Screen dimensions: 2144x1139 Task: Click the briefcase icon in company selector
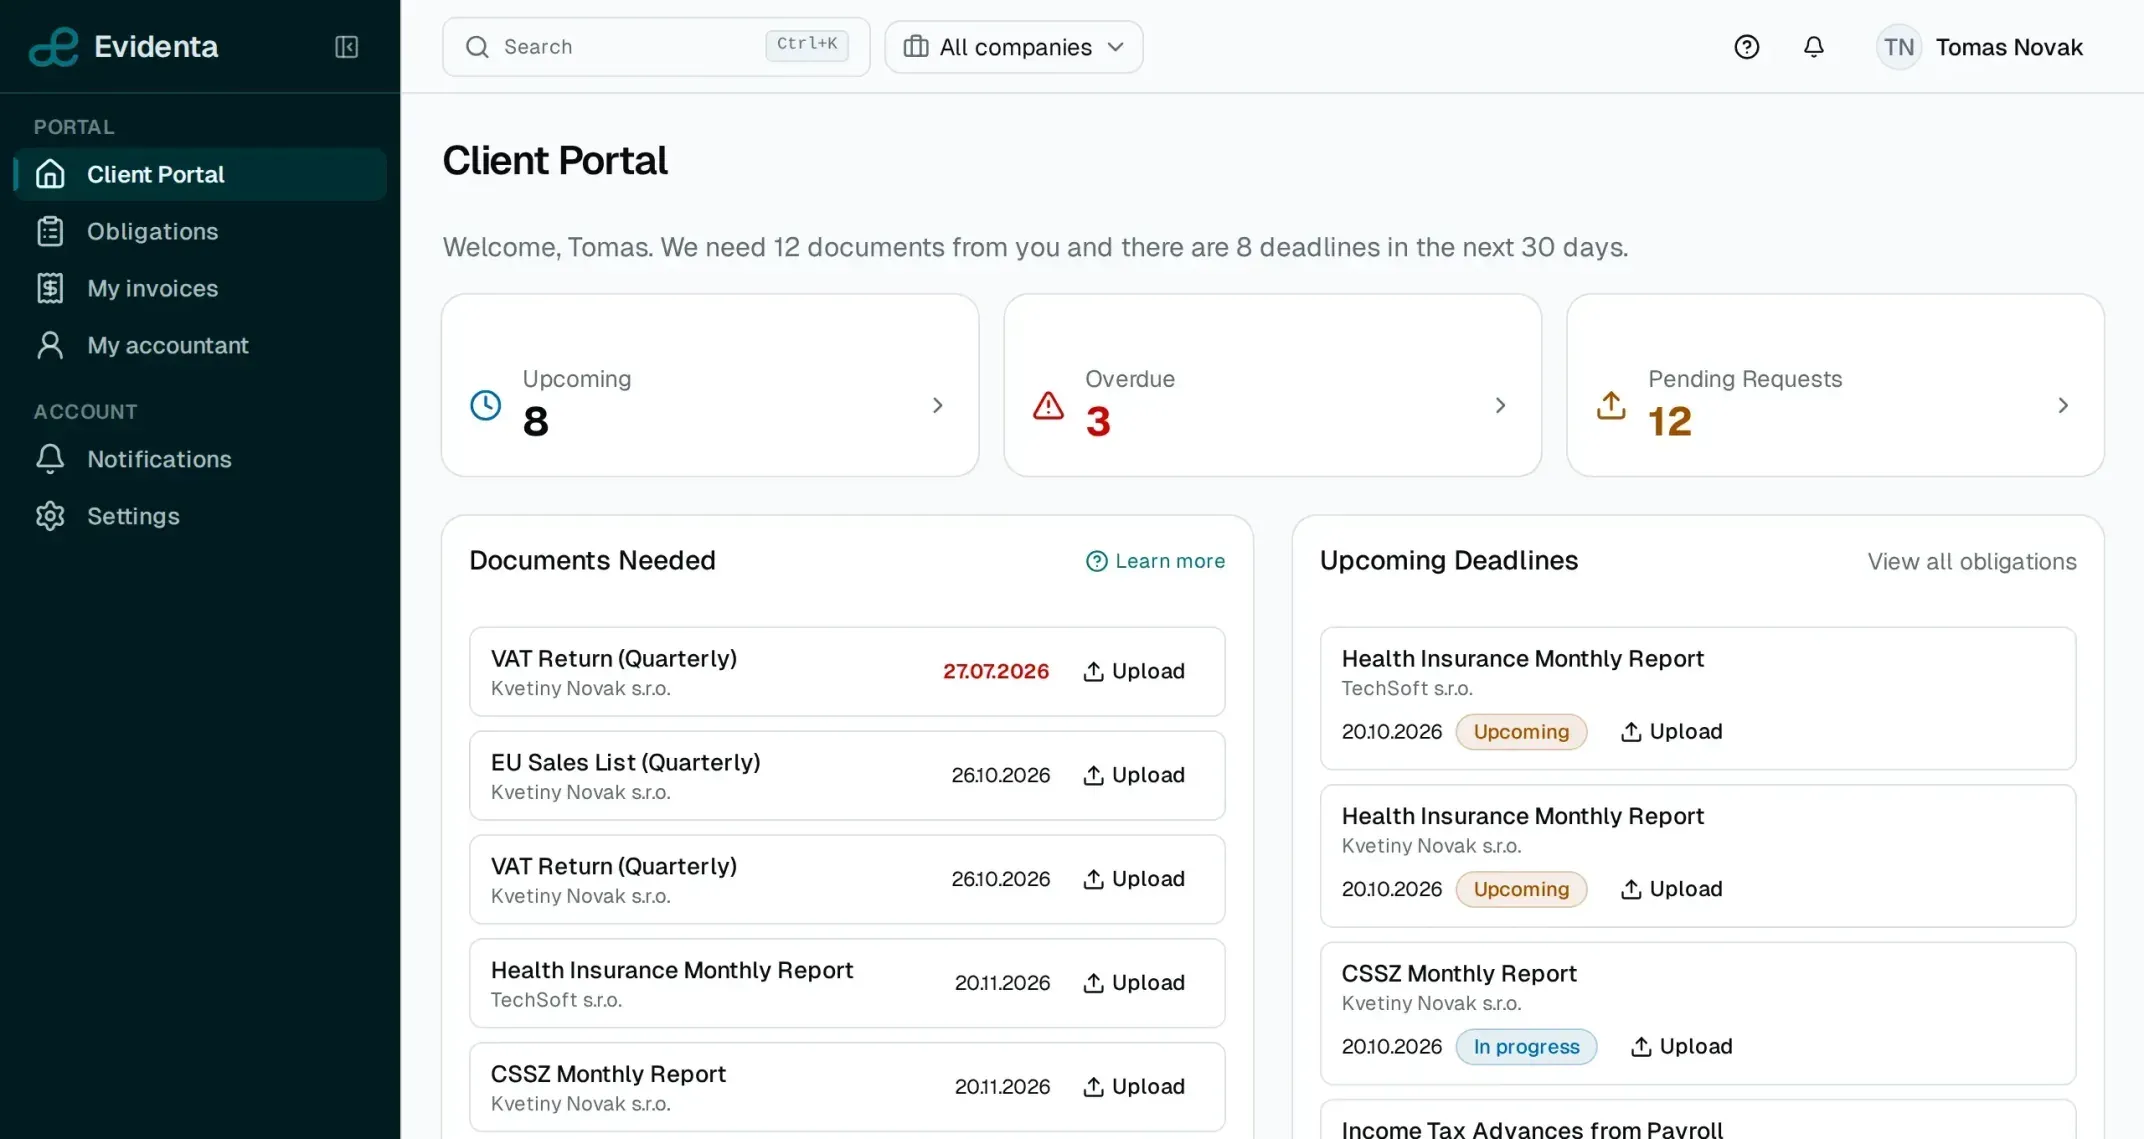click(916, 47)
